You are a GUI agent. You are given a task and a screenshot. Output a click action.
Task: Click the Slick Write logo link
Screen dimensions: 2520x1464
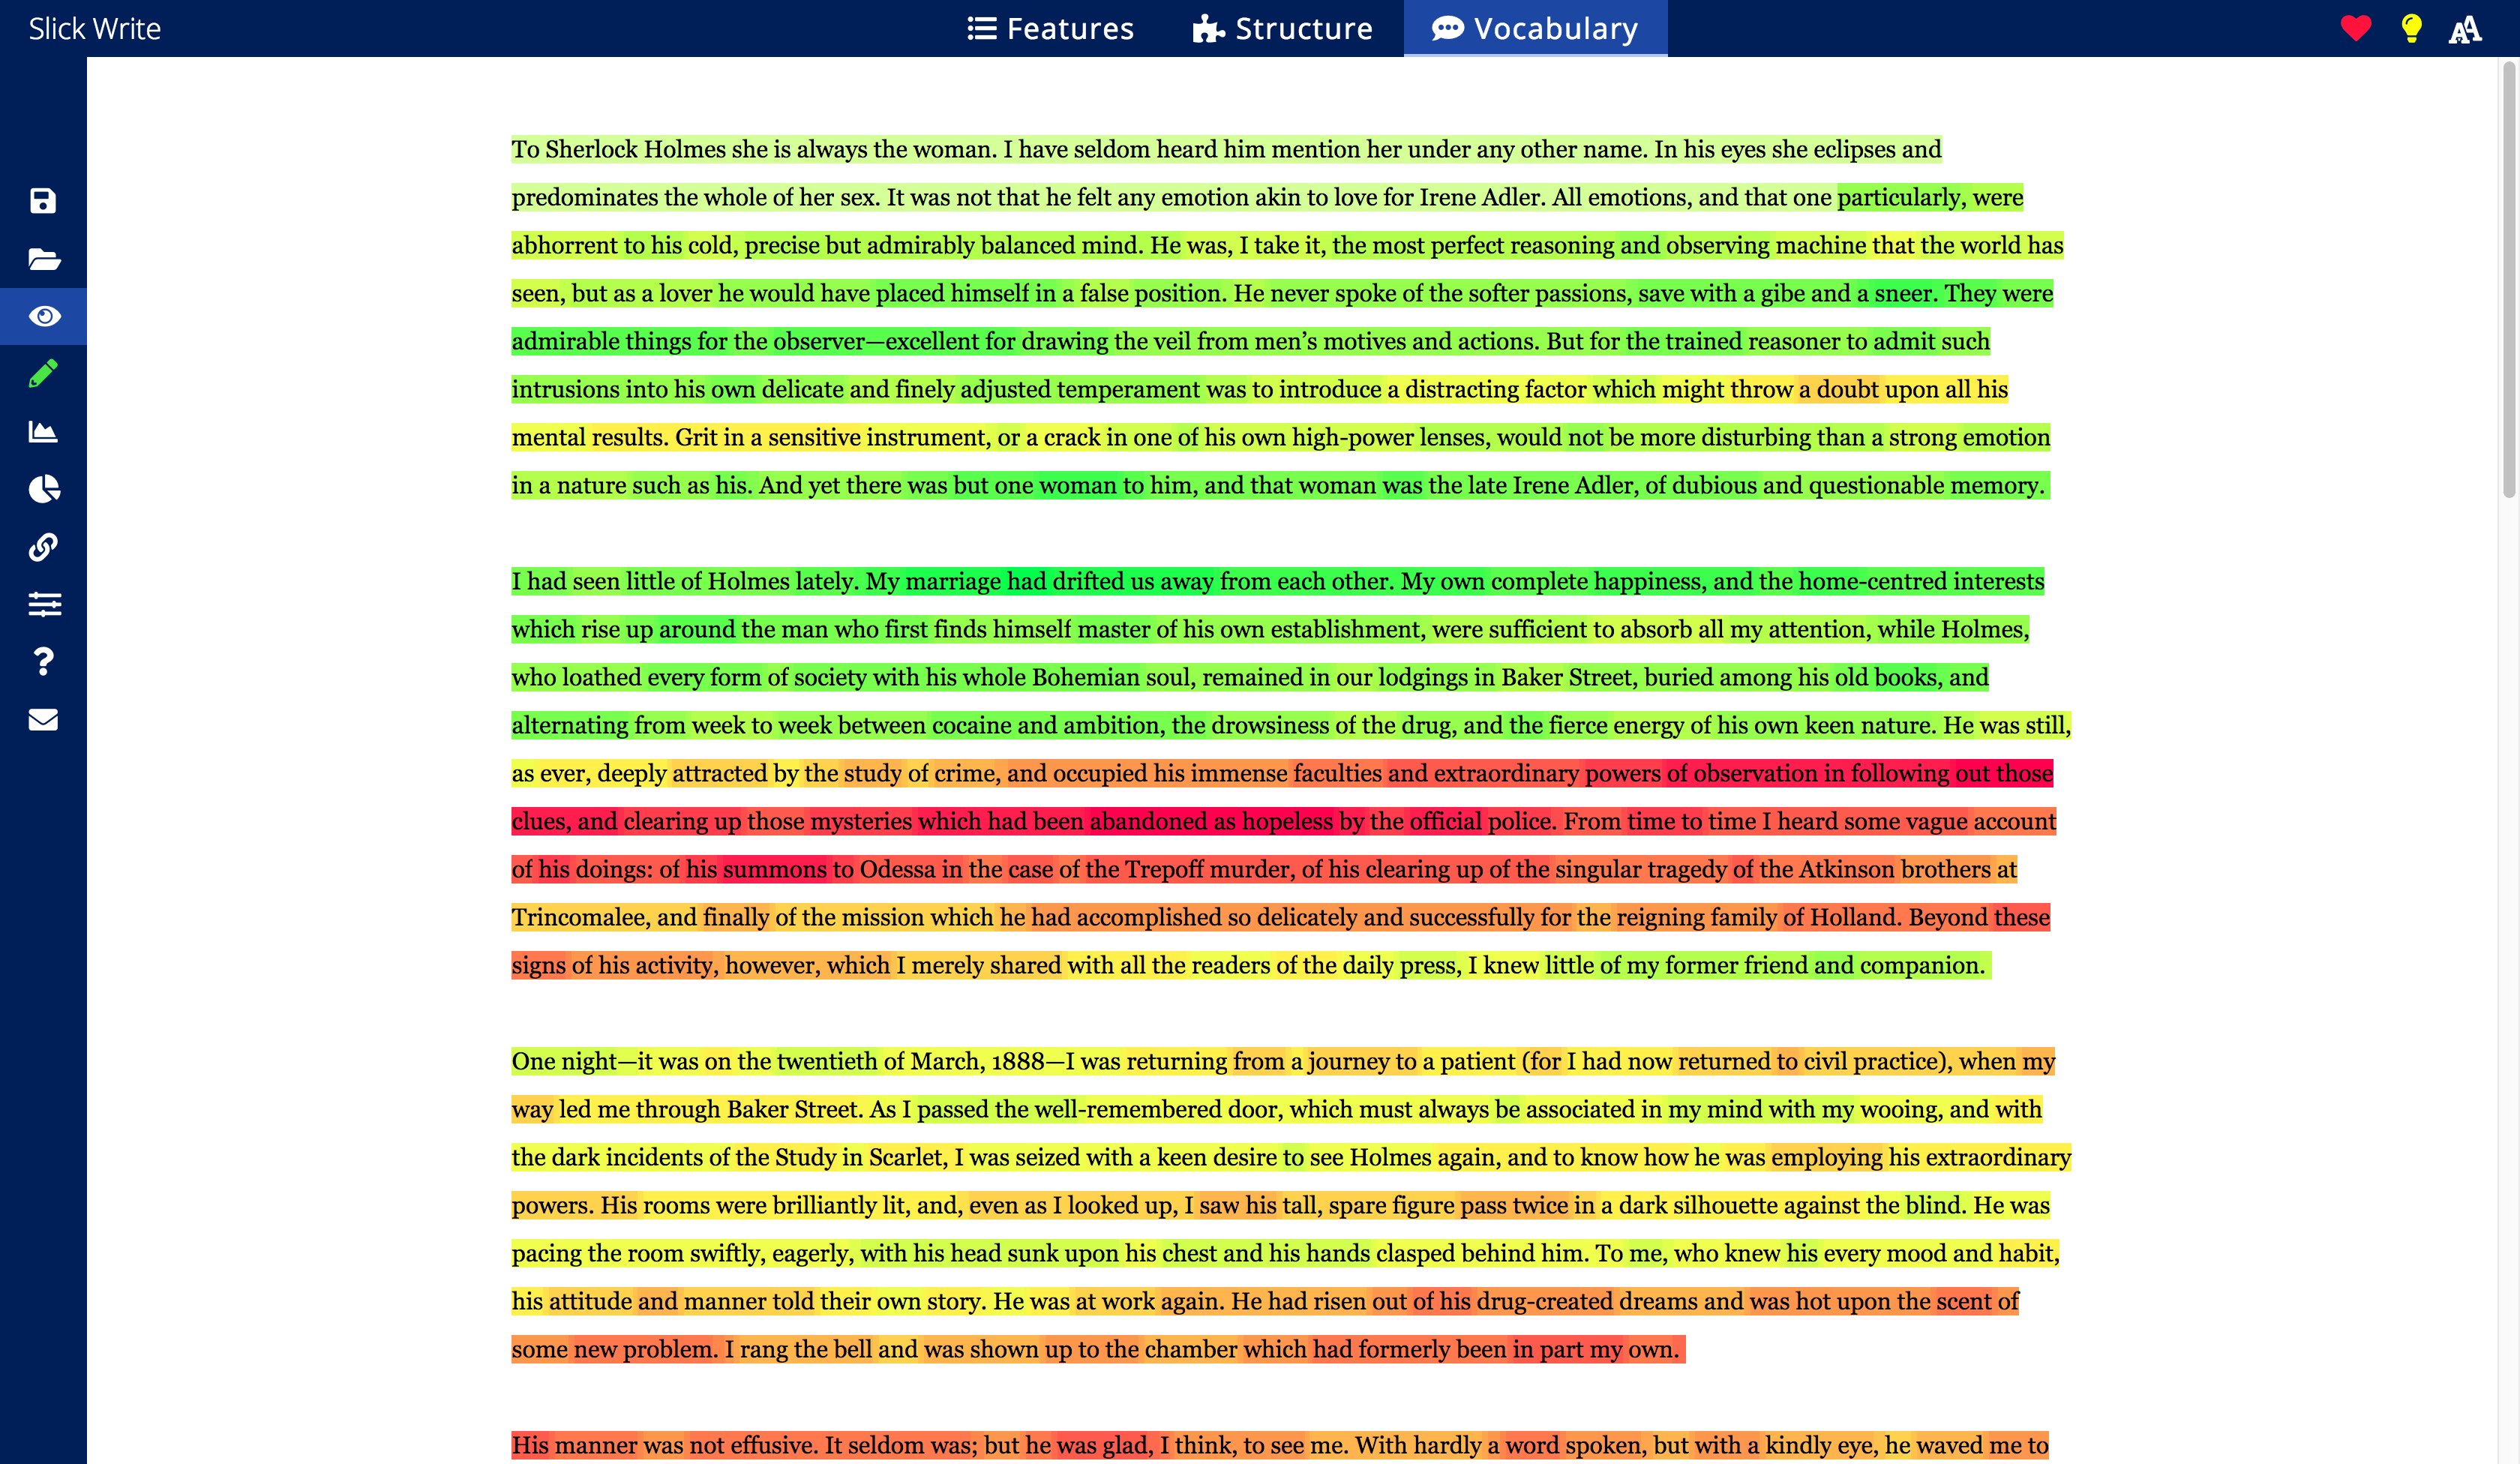click(x=94, y=28)
